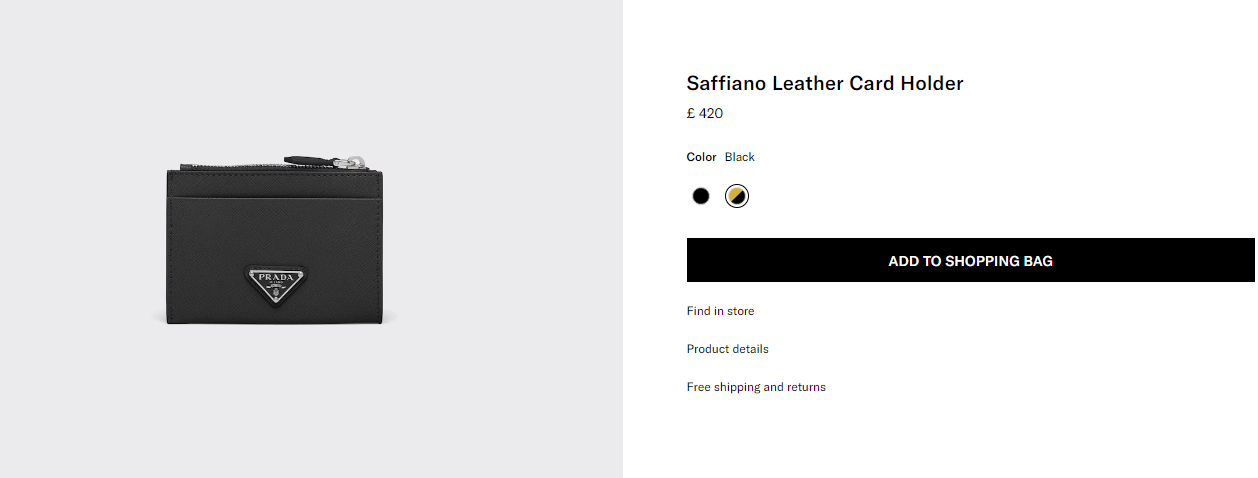Click the empty gray area left of the wallet
1258x478 pixels.
click(80, 240)
